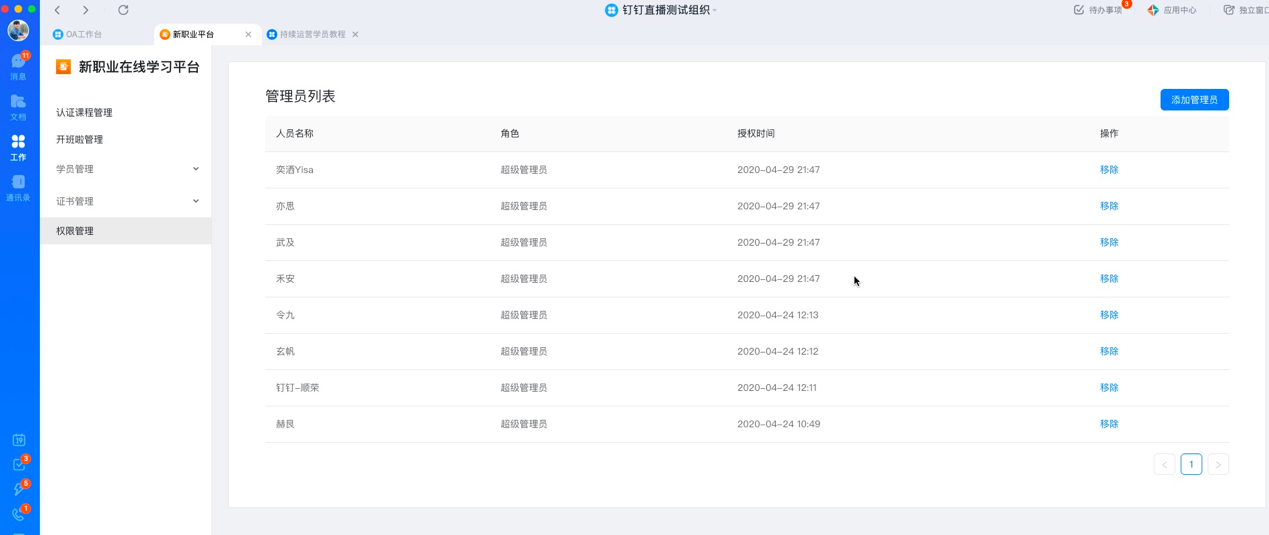Switch to the OA工作台 tab

[84, 34]
